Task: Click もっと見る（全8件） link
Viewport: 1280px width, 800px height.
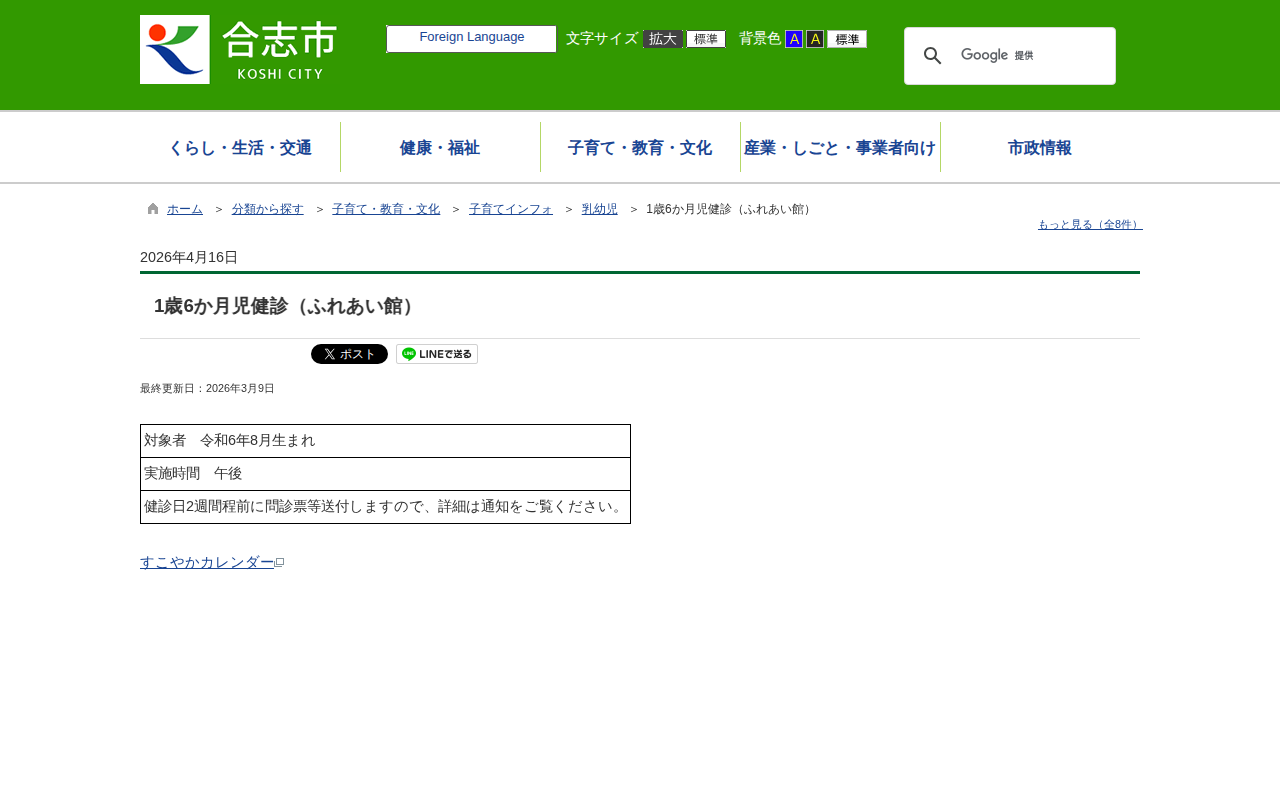Action: tap(1090, 224)
